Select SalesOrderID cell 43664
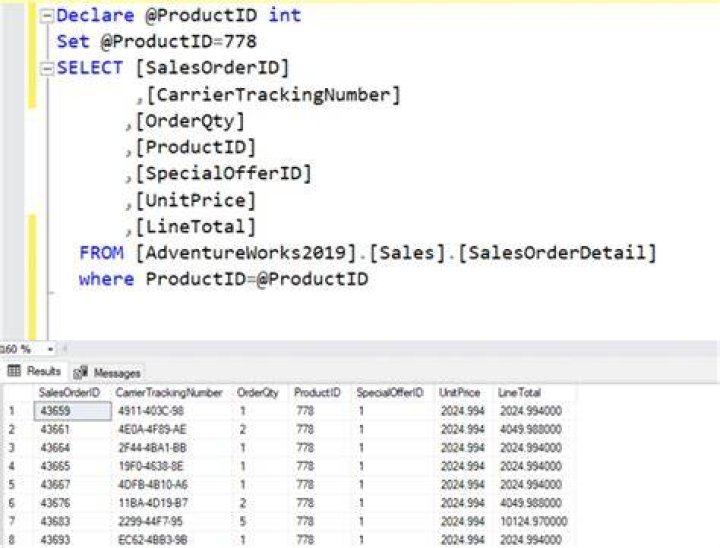 (55, 448)
